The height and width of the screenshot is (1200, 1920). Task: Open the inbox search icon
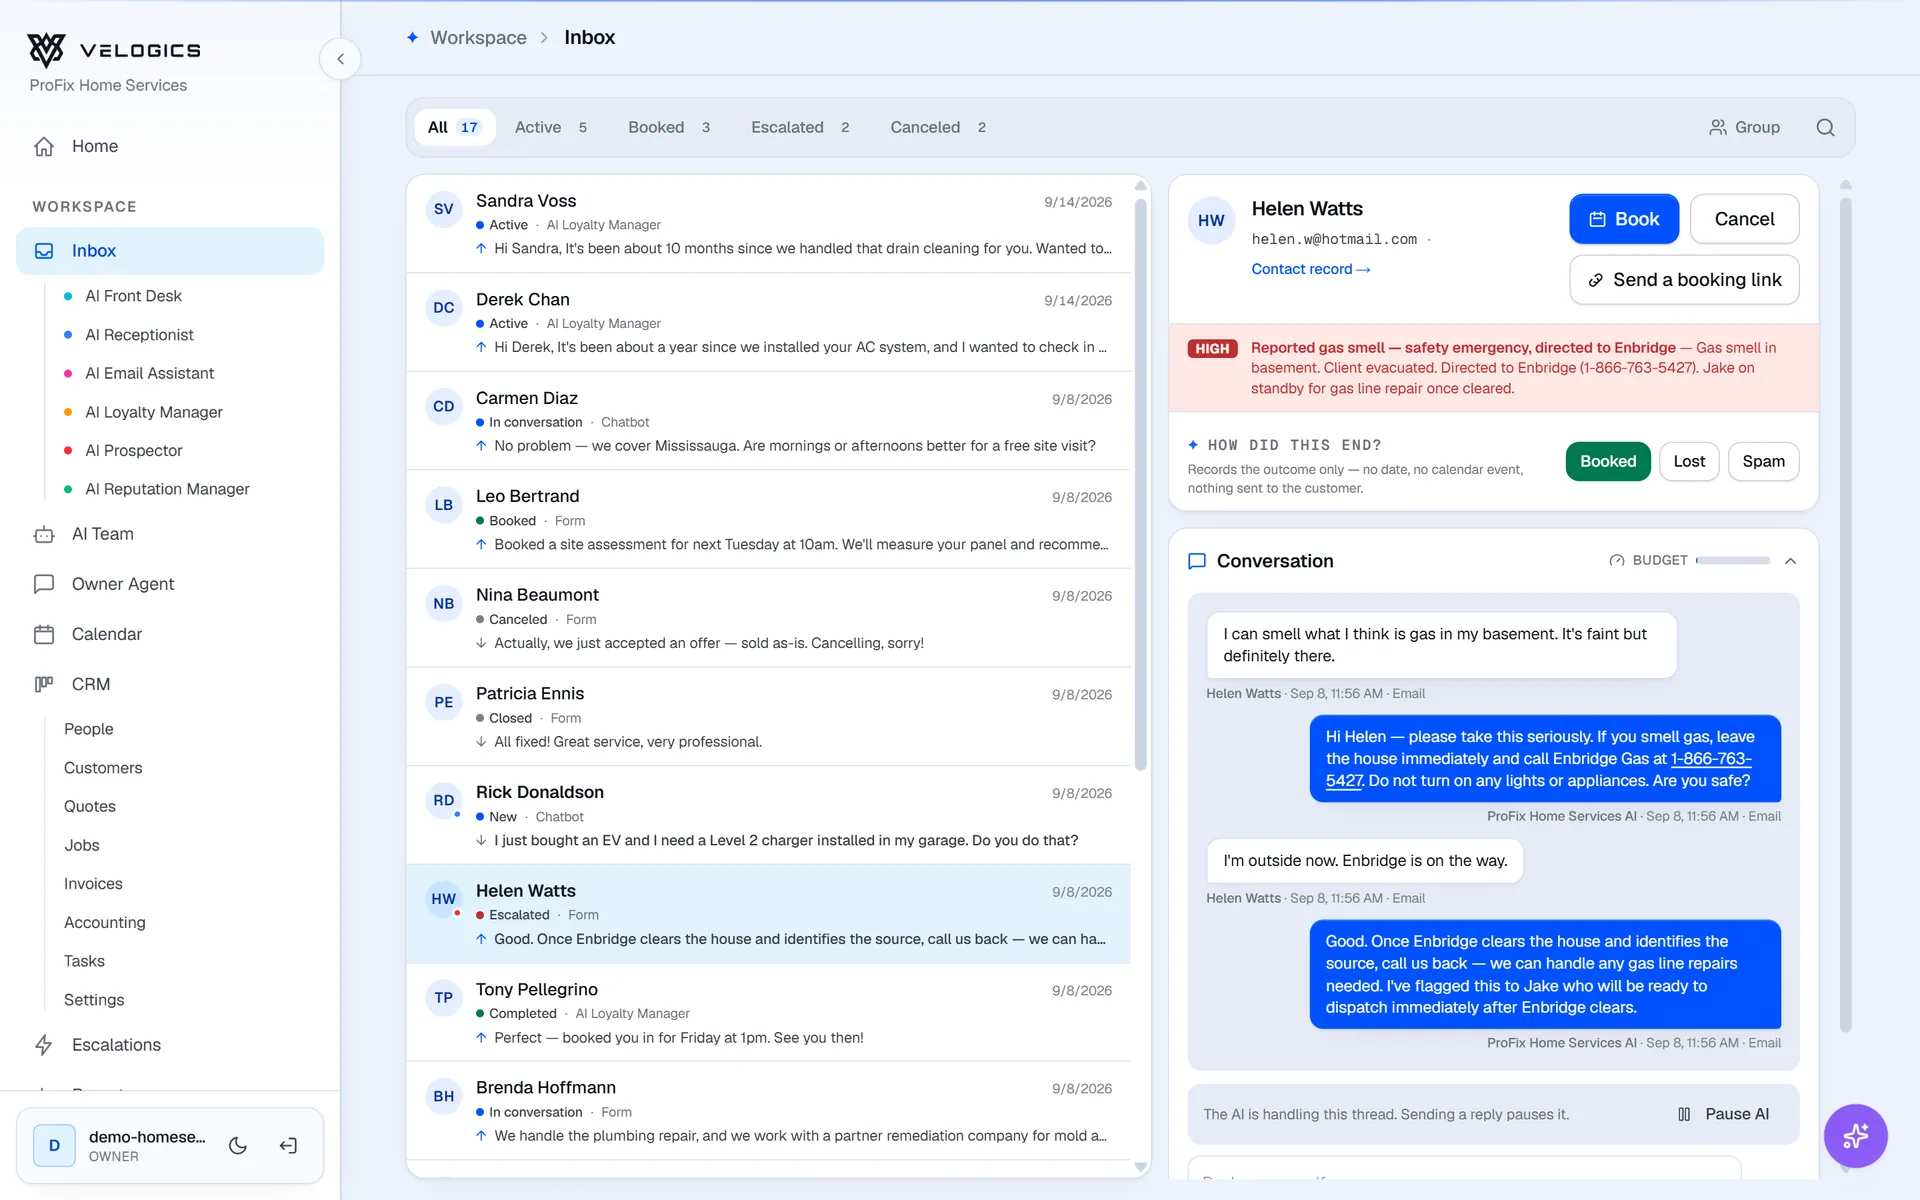pyautogui.click(x=1825, y=127)
